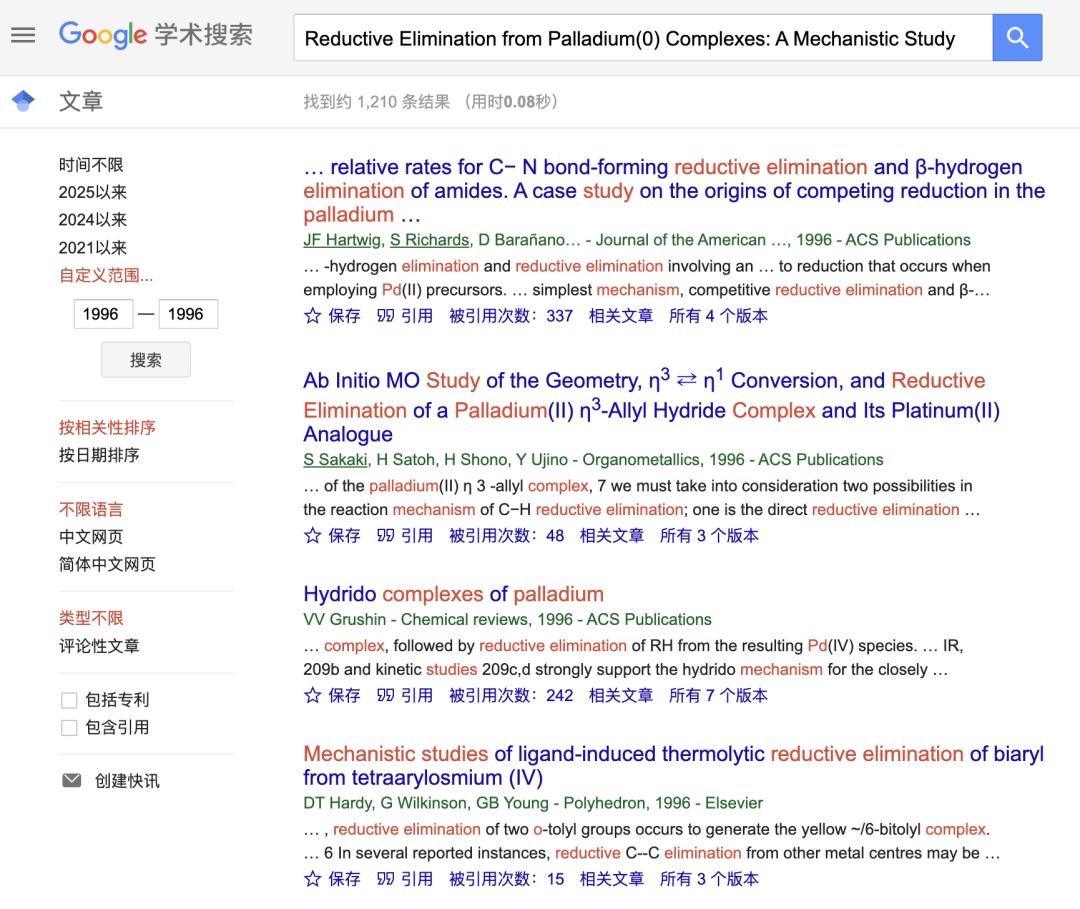This screenshot has width=1080, height=909.
Task: Open 被引用次数：15 citations link
Action: (x=506, y=879)
